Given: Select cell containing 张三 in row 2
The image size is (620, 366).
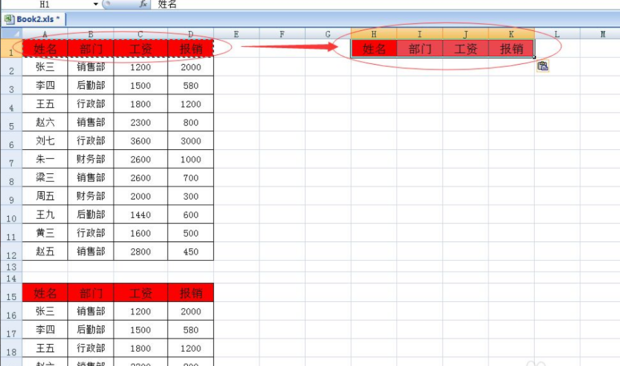Looking at the screenshot, I should tap(45, 67).
